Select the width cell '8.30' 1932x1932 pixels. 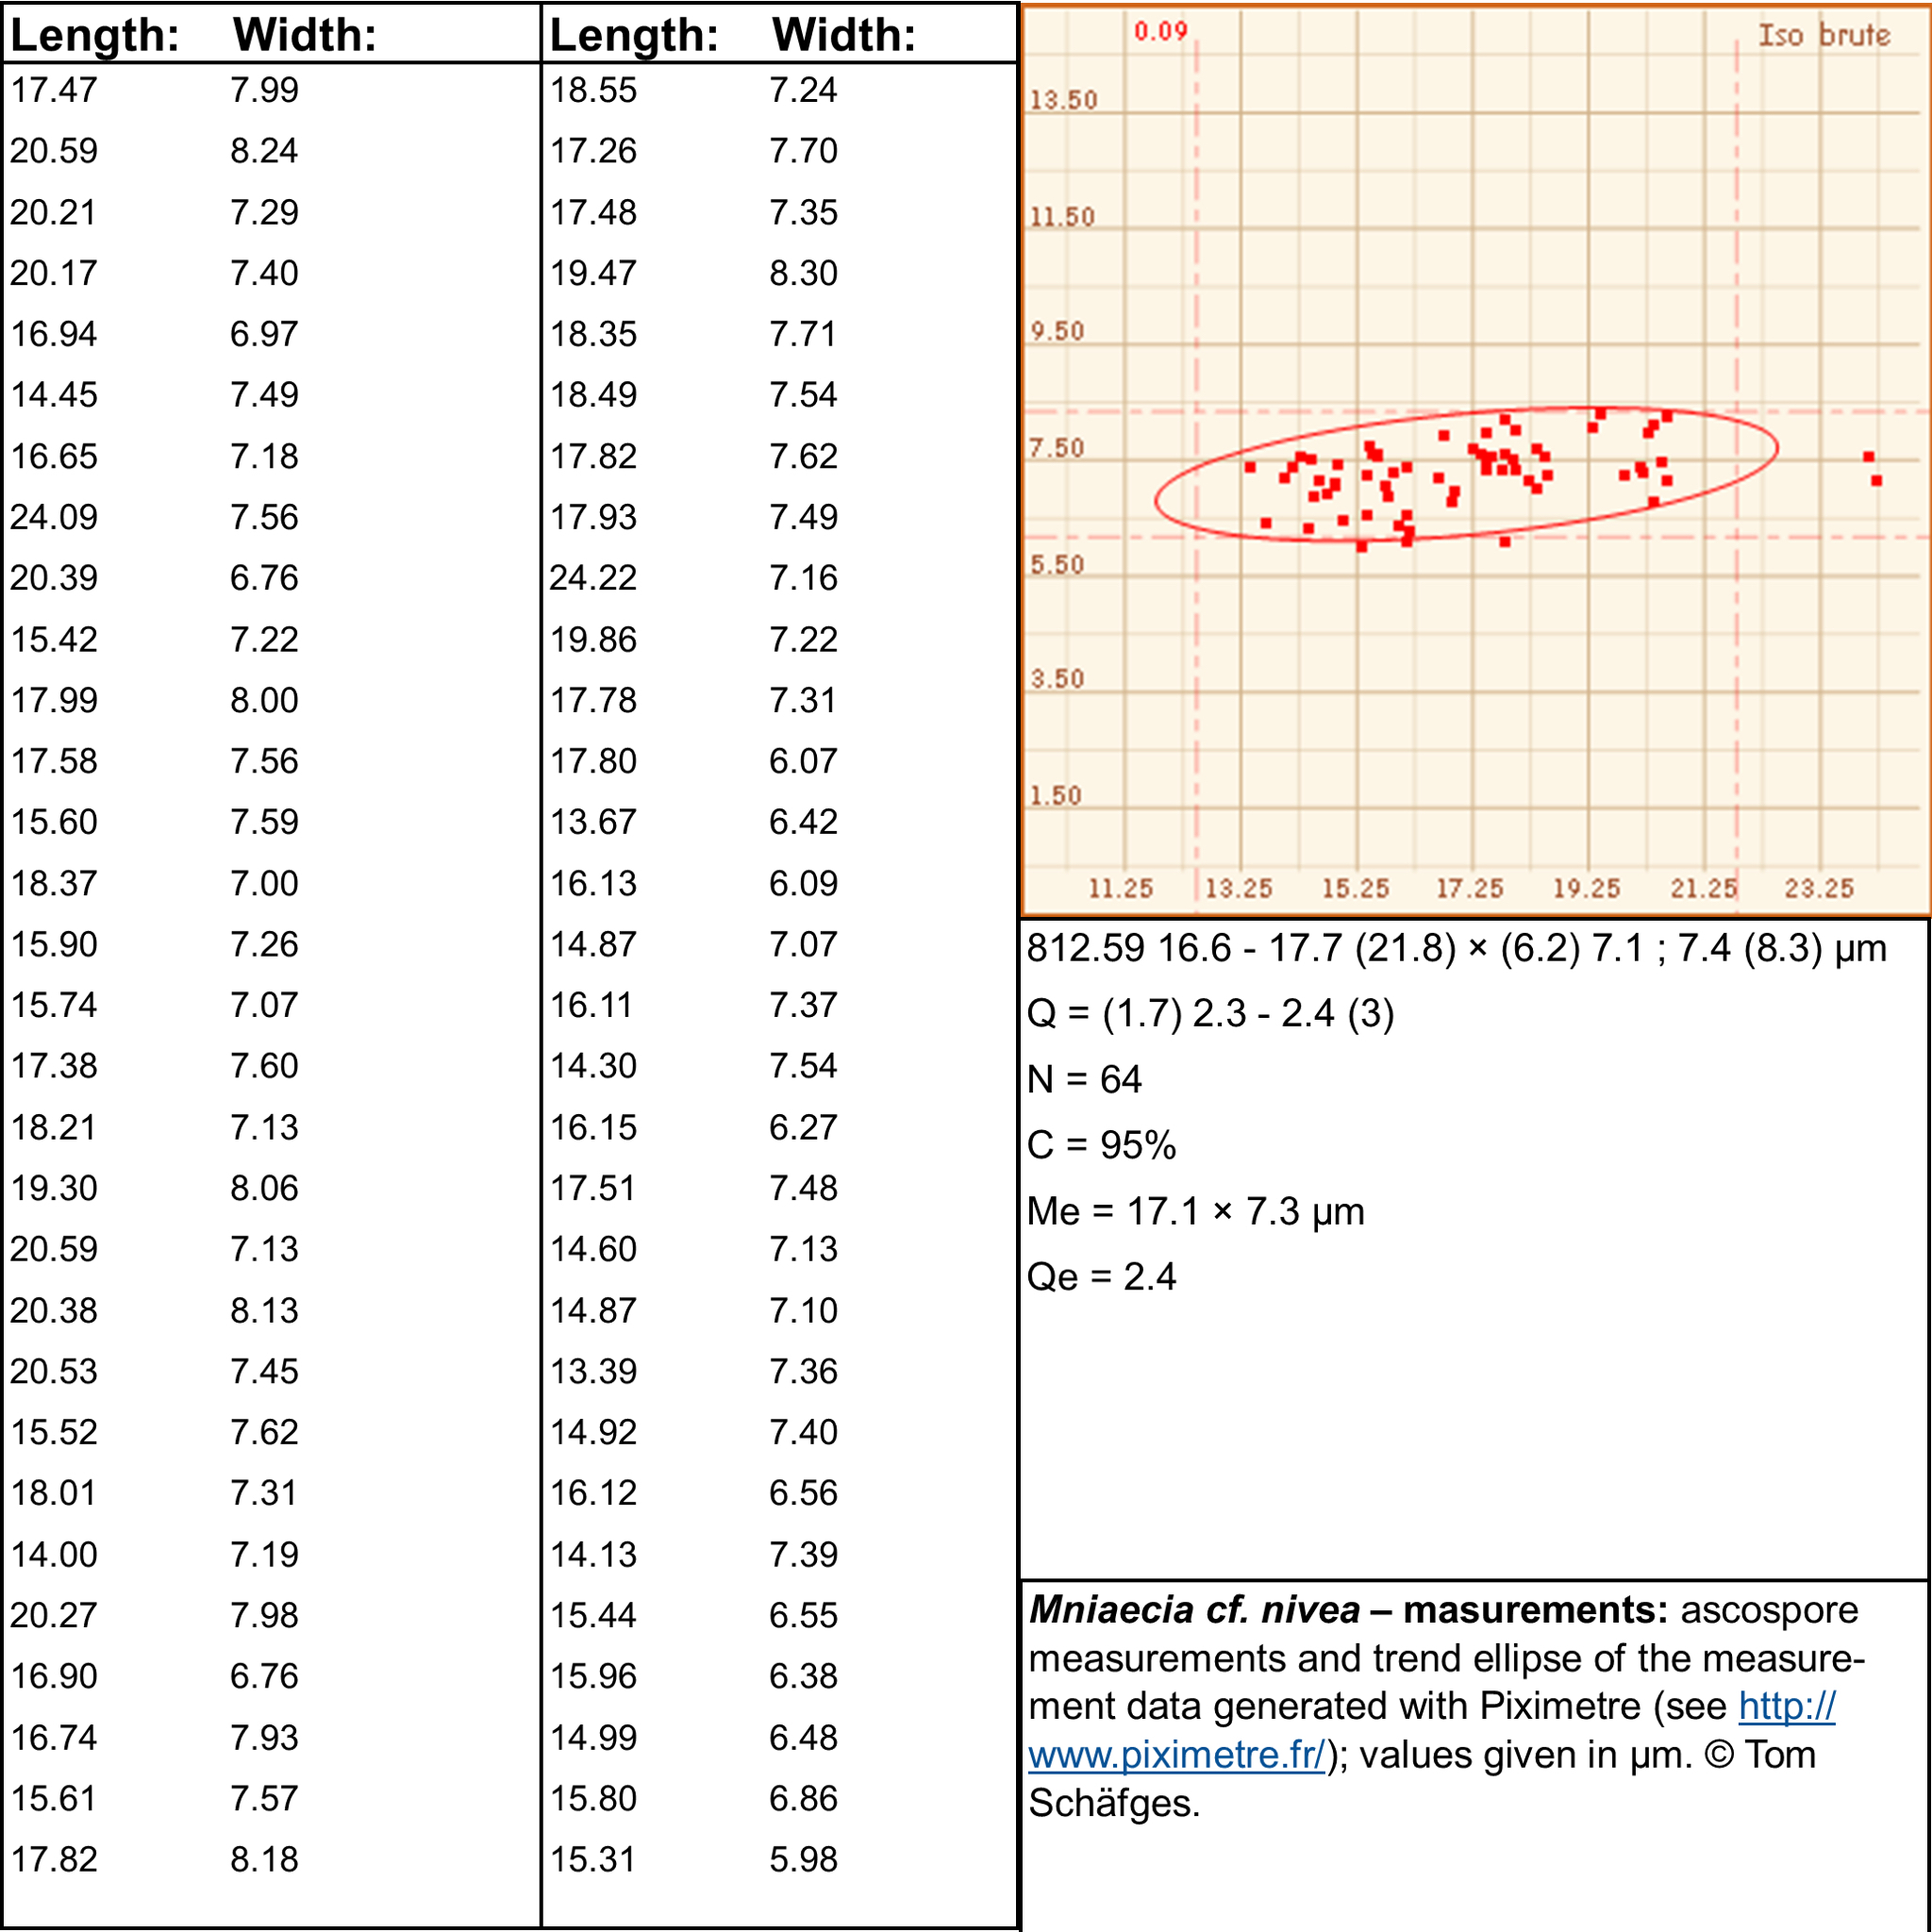tap(803, 274)
